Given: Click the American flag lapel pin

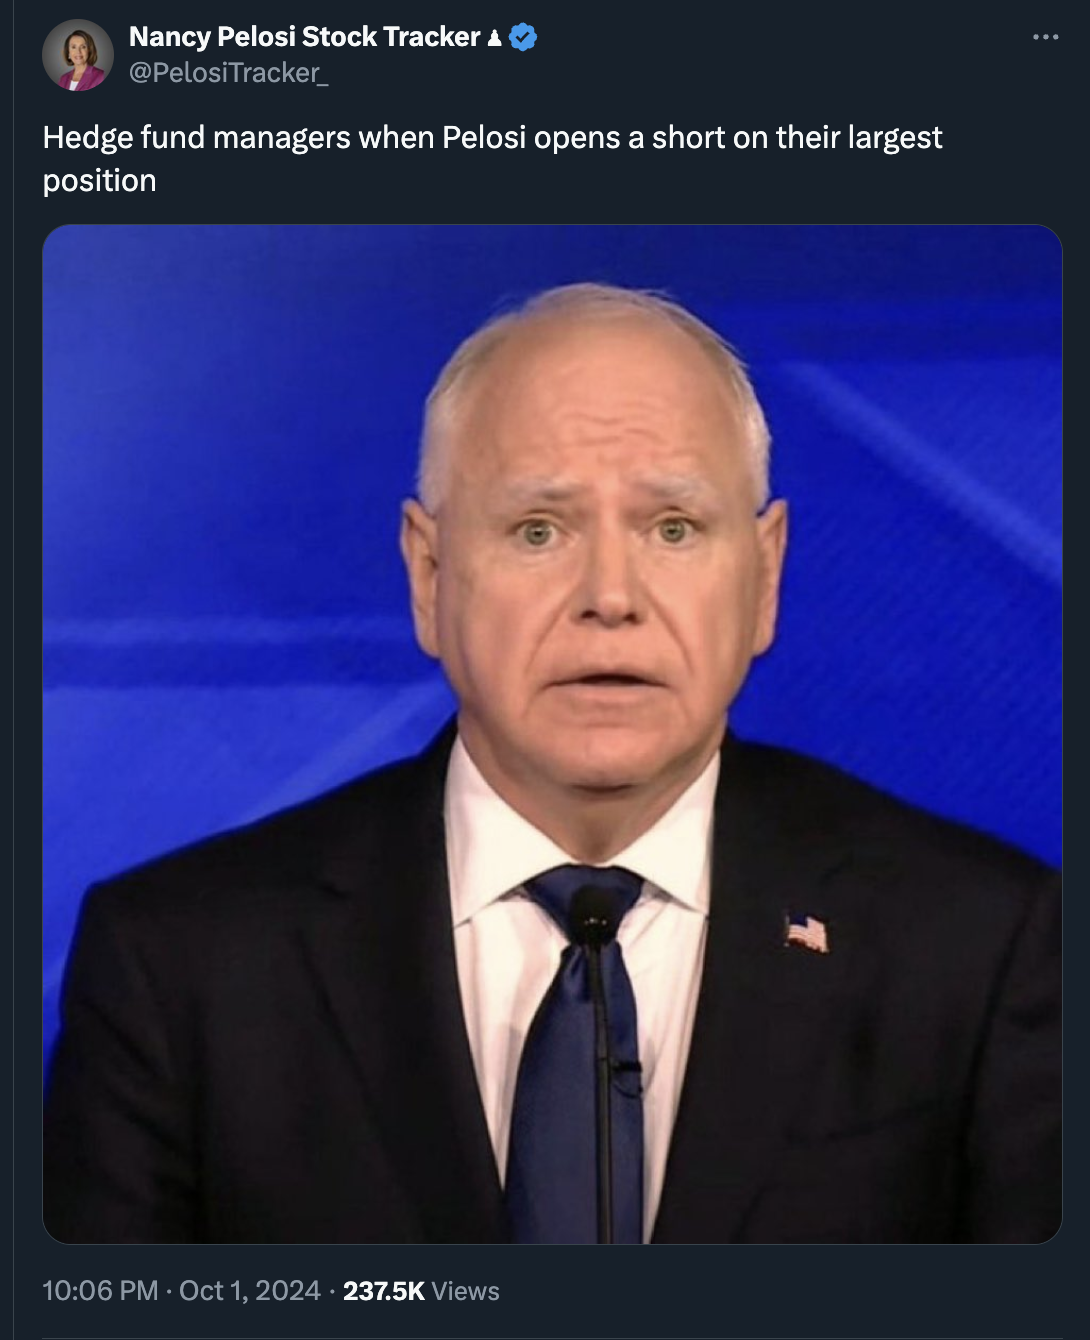Looking at the screenshot, I should (806, 933).
